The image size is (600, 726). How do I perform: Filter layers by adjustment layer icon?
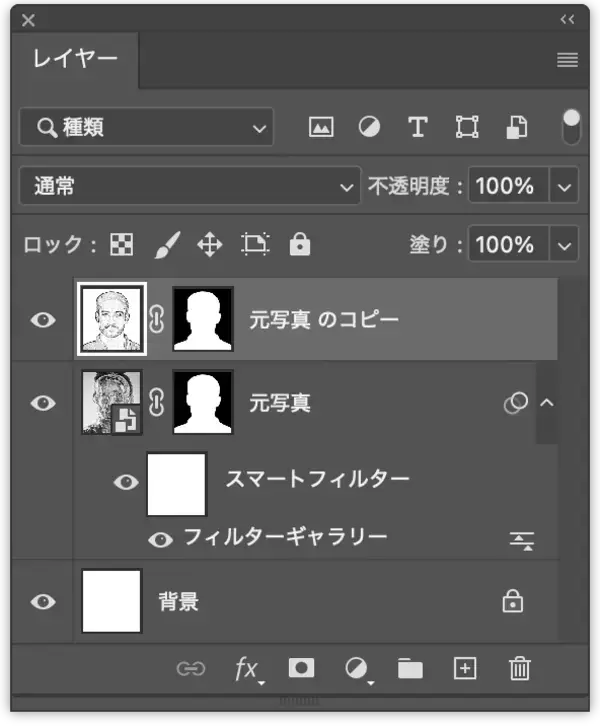(x=369, y=127)
